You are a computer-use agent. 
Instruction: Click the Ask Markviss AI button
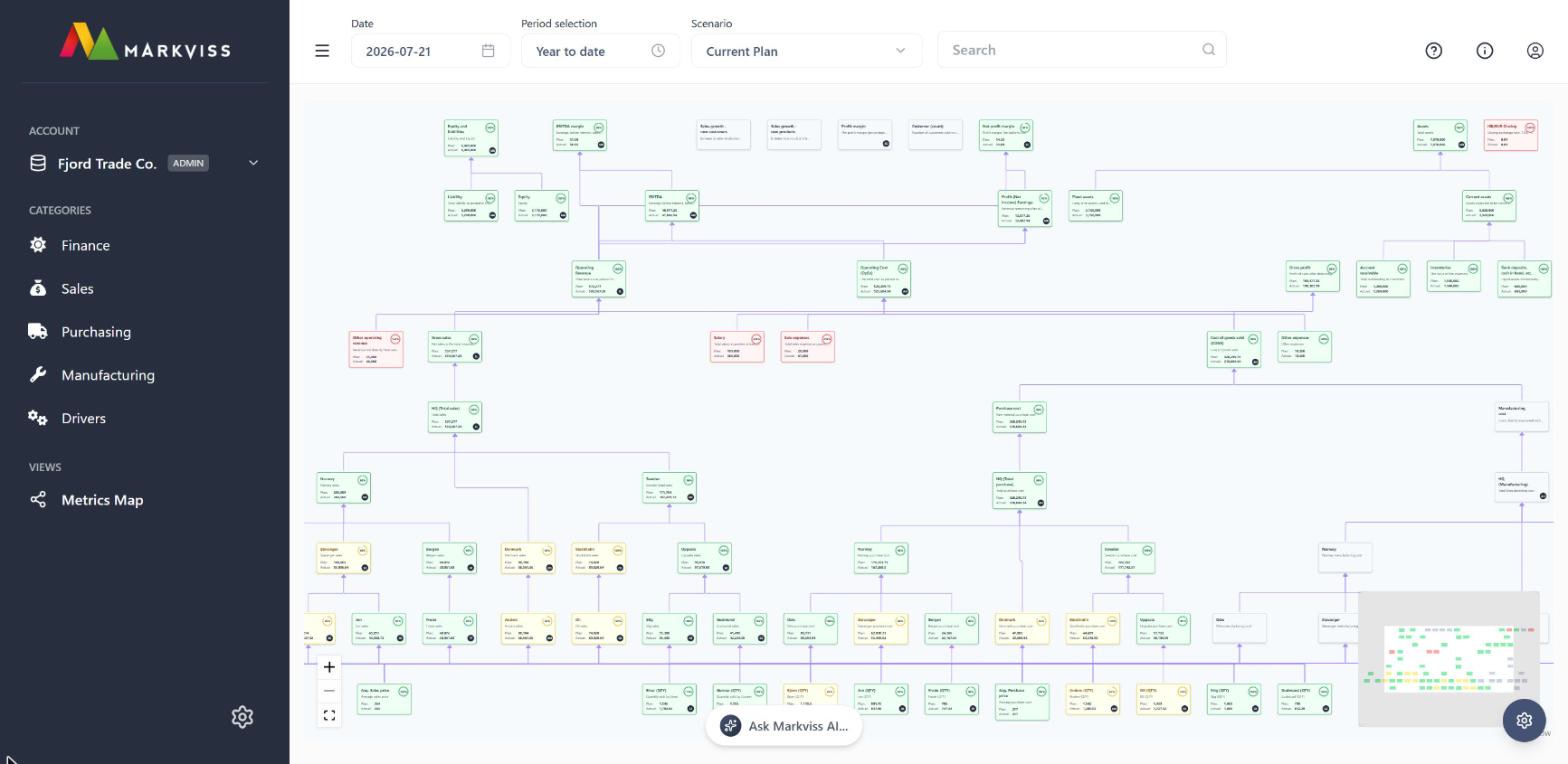pyautogui.click(x=784, y=726)
